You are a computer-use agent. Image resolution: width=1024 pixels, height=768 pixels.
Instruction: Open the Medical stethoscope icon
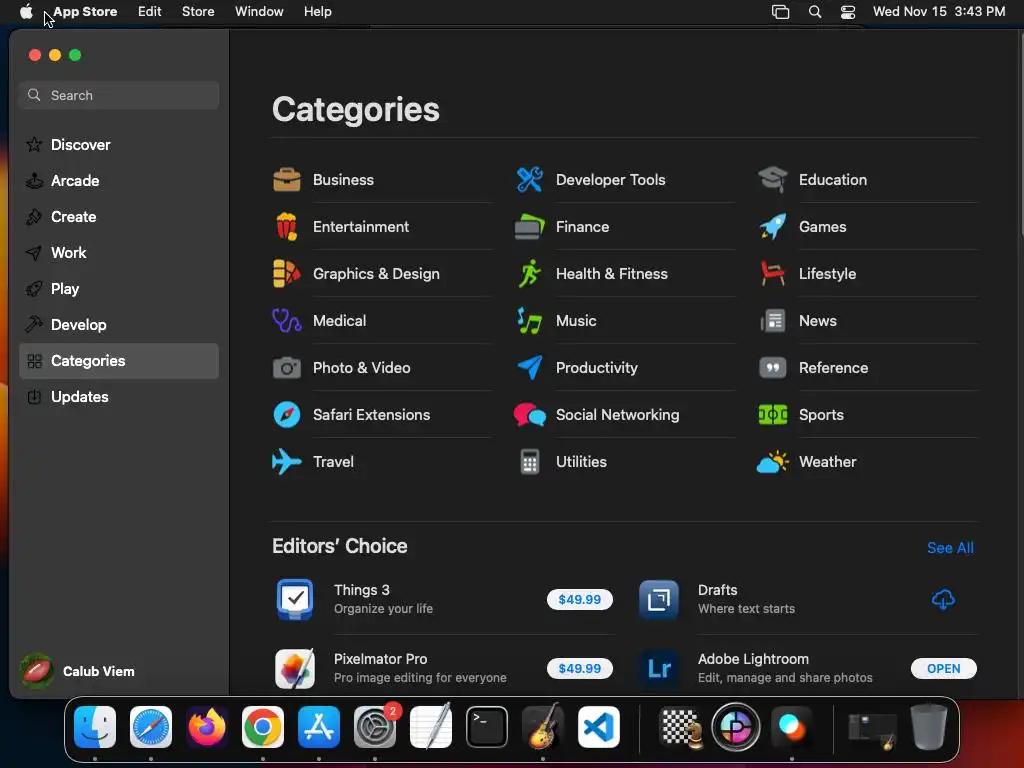pyautogui.click(x=287, y=321)
